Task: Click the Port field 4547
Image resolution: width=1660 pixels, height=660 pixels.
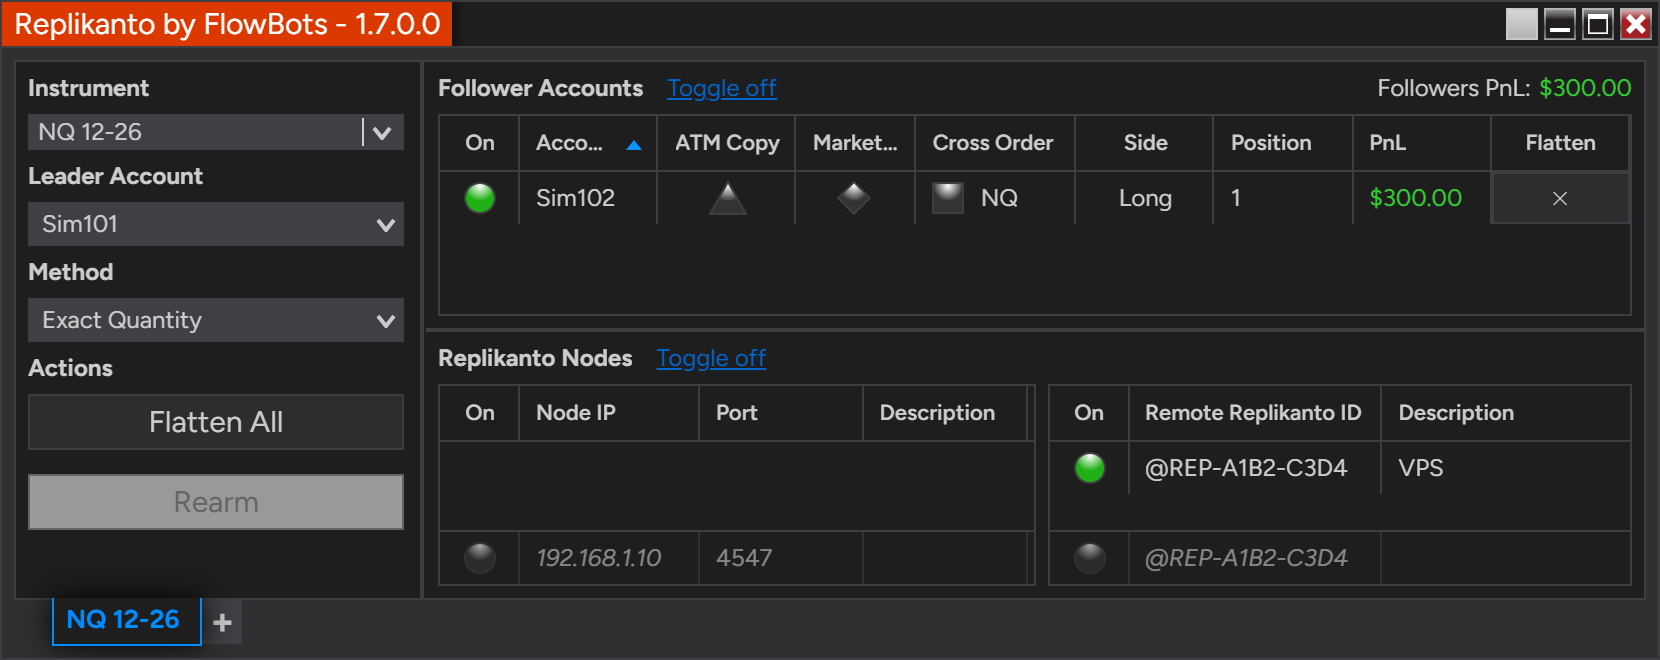Action: coord(780,558)
